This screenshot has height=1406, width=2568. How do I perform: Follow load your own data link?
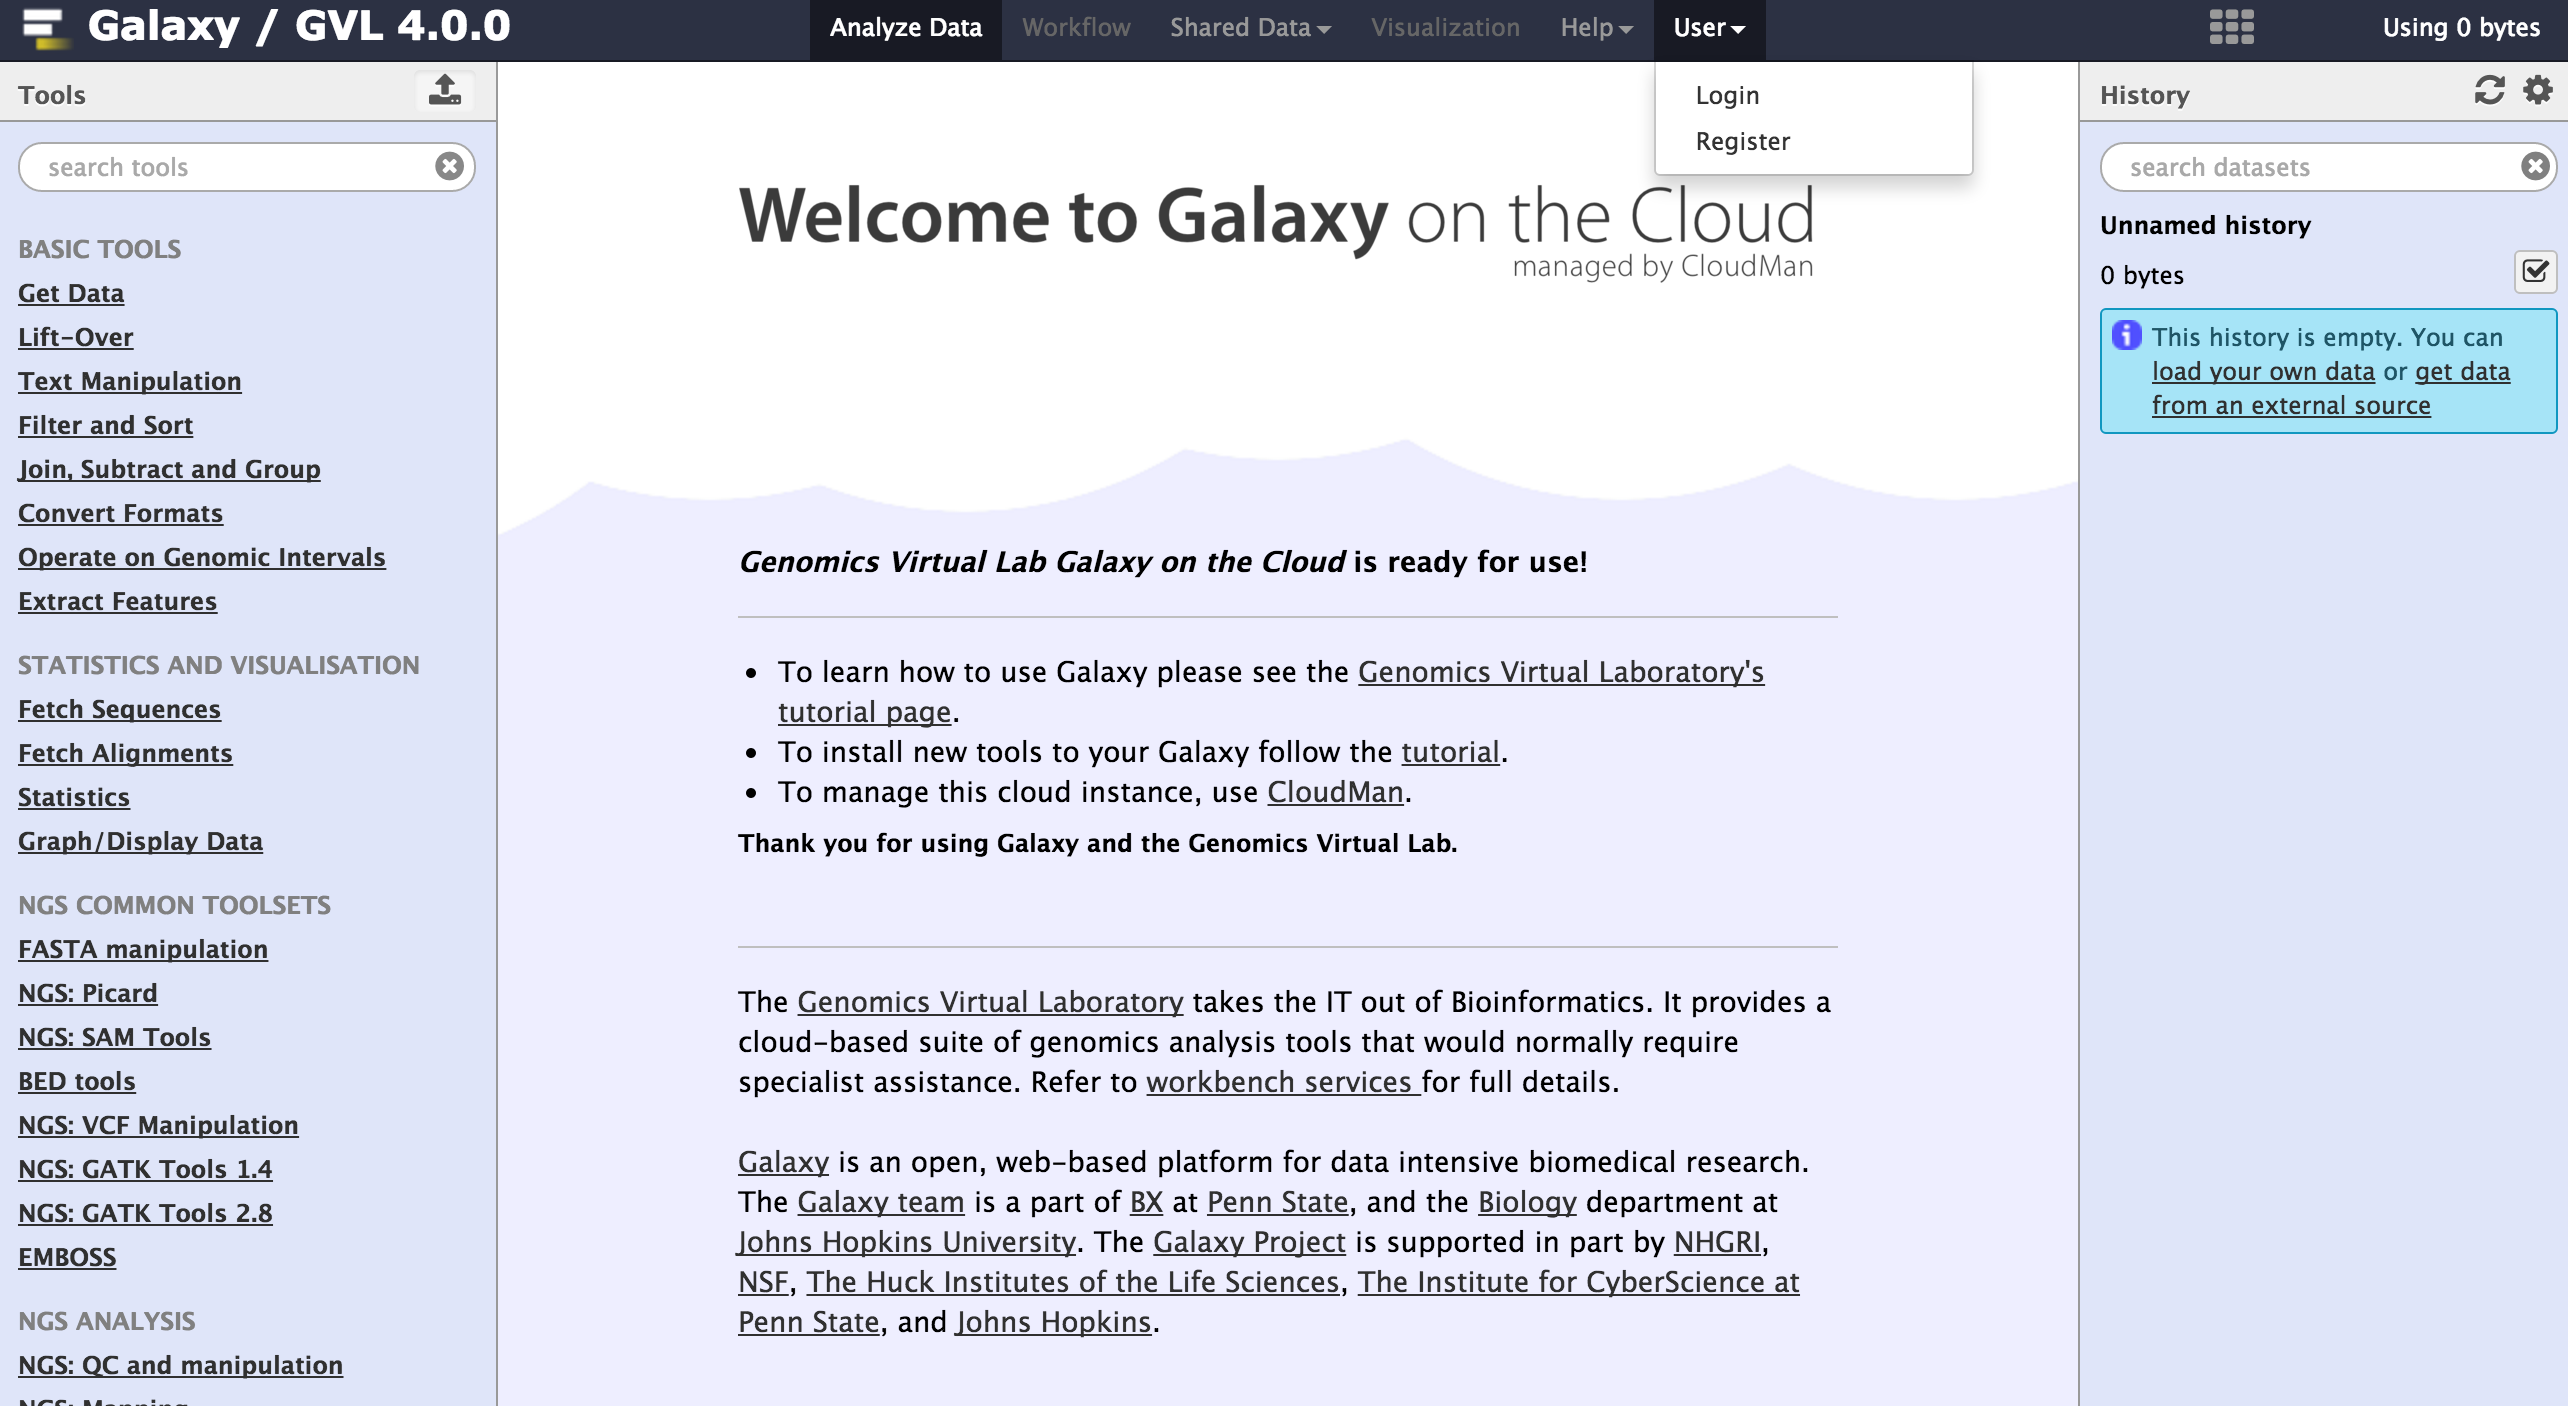point(2263,371)
